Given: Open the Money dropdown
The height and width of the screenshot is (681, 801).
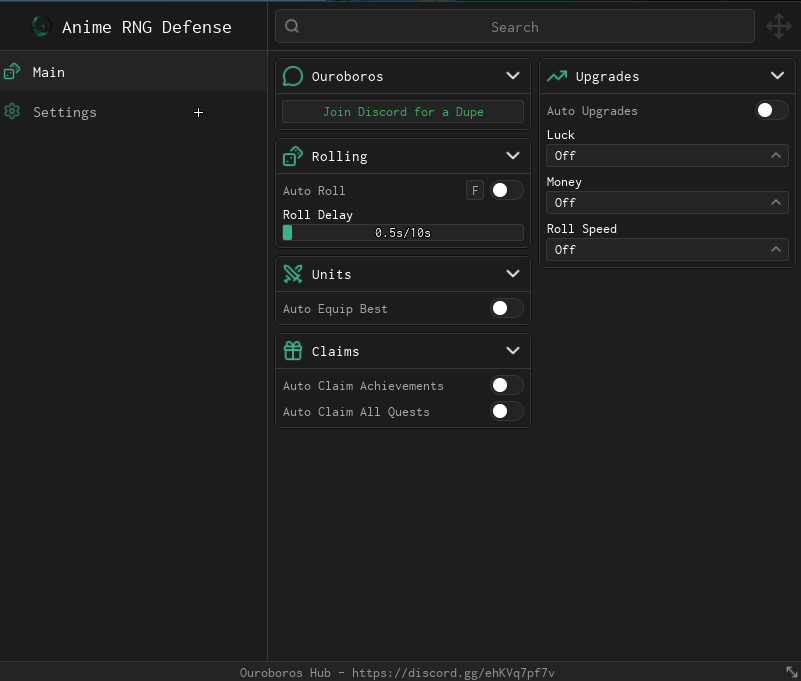Looking at the screenshot, I should (x=667, y=203).
